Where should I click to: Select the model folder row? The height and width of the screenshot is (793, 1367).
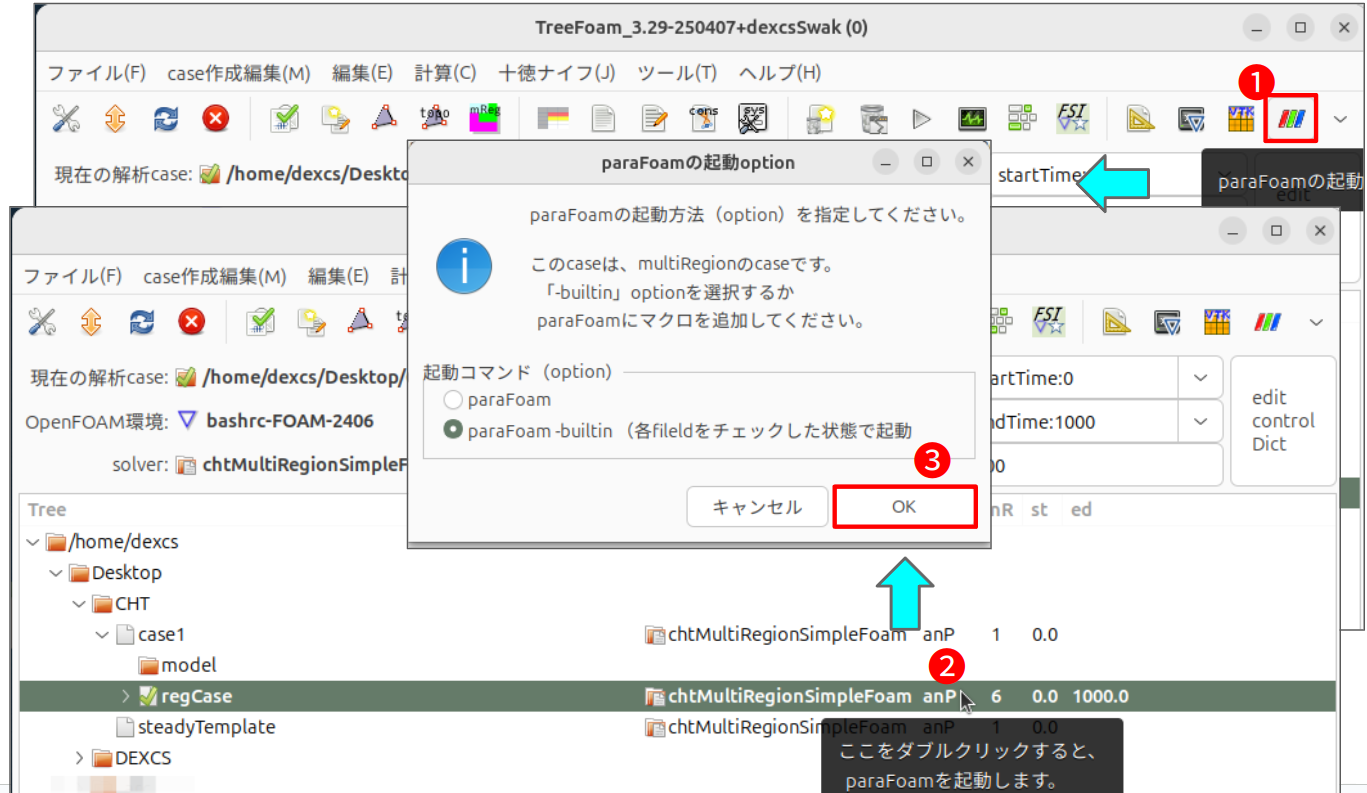coord(678,665)
